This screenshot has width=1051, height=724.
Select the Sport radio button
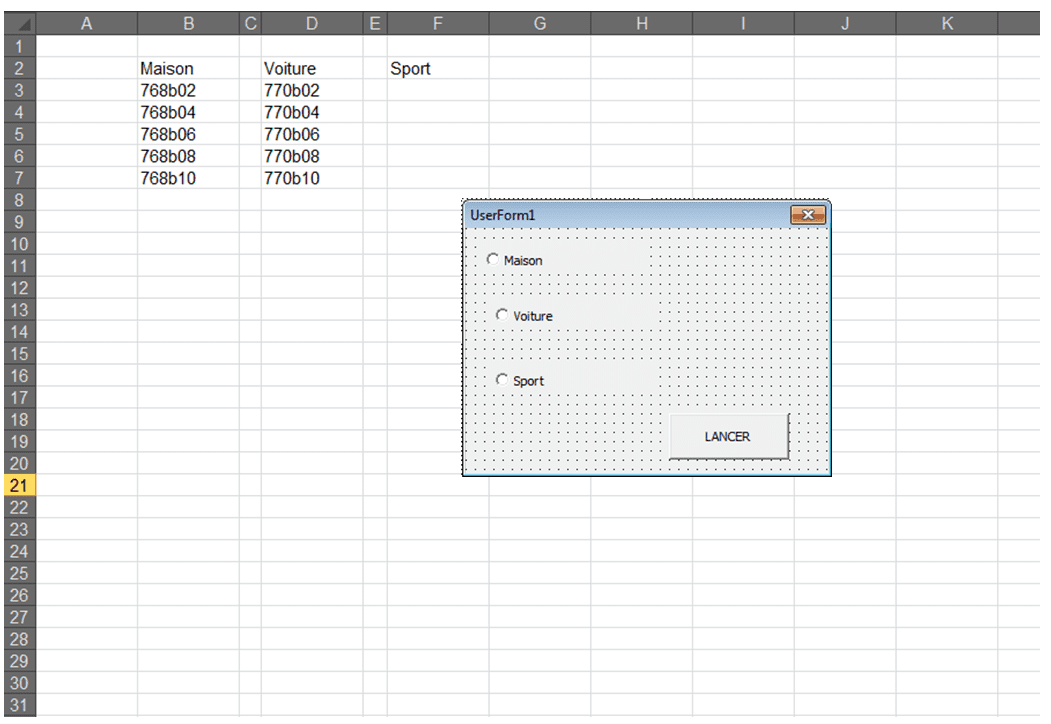pos(502,380)
